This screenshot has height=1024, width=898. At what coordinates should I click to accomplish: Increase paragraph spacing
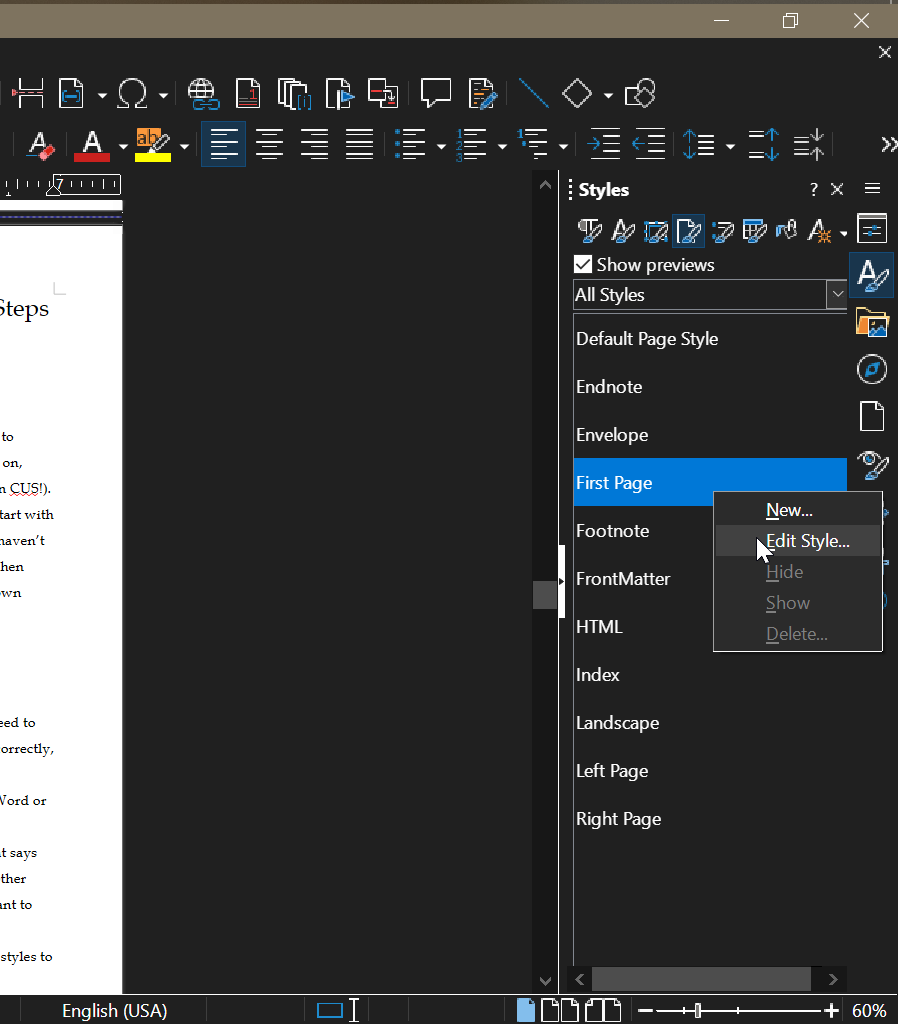(x=763, y=144)
